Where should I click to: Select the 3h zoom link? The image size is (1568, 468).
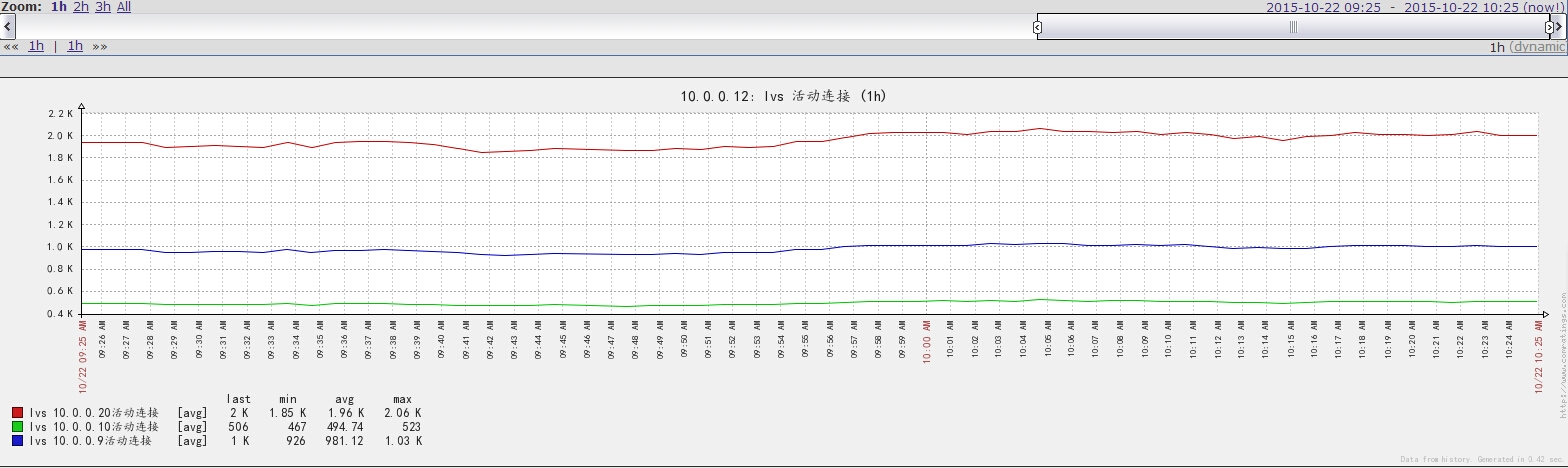[x=103, y=7]
